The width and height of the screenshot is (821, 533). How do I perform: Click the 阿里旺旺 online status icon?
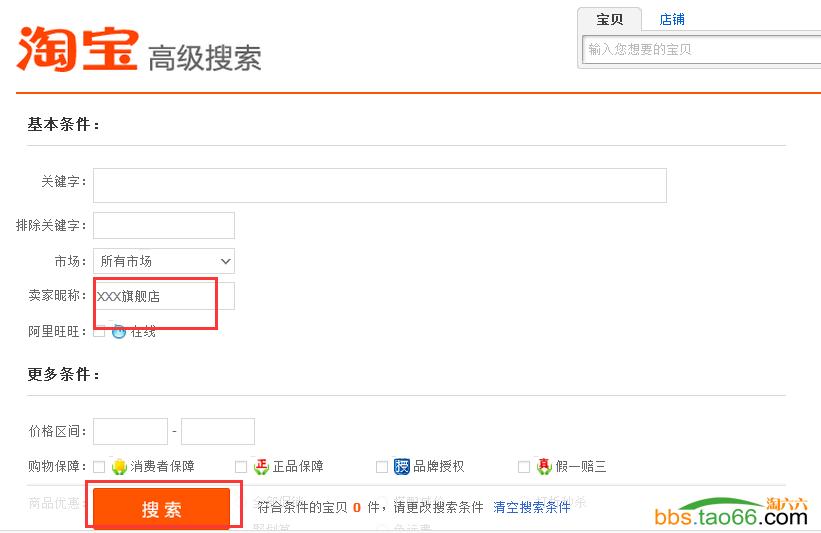119,331
